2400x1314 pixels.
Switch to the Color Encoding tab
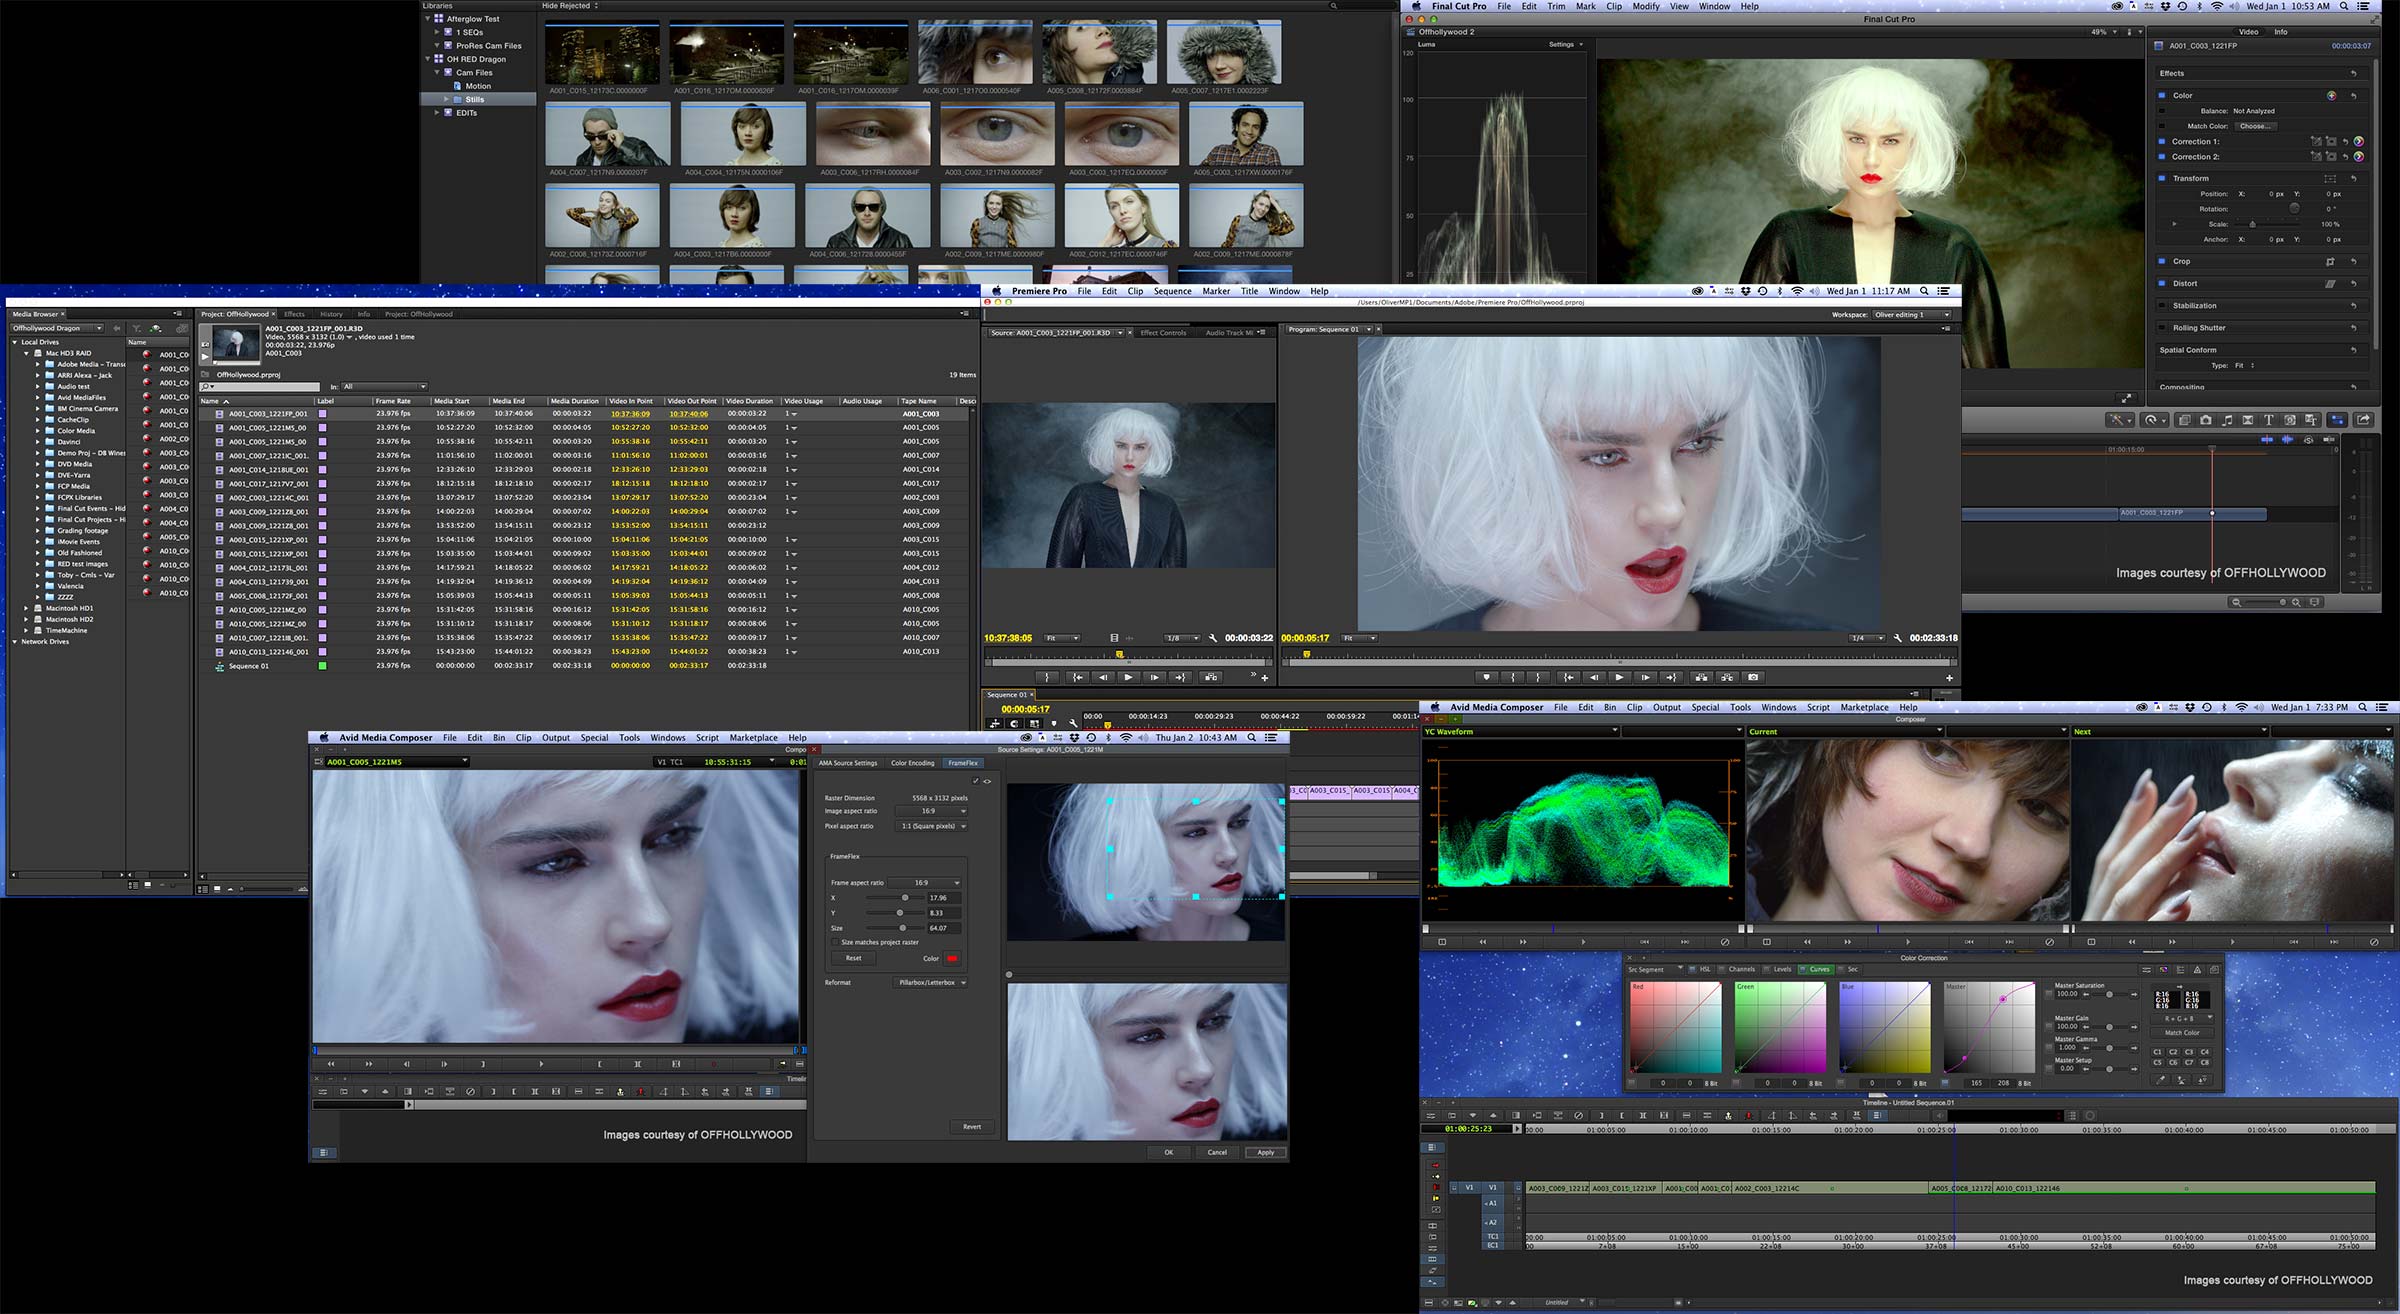(912, 763)
